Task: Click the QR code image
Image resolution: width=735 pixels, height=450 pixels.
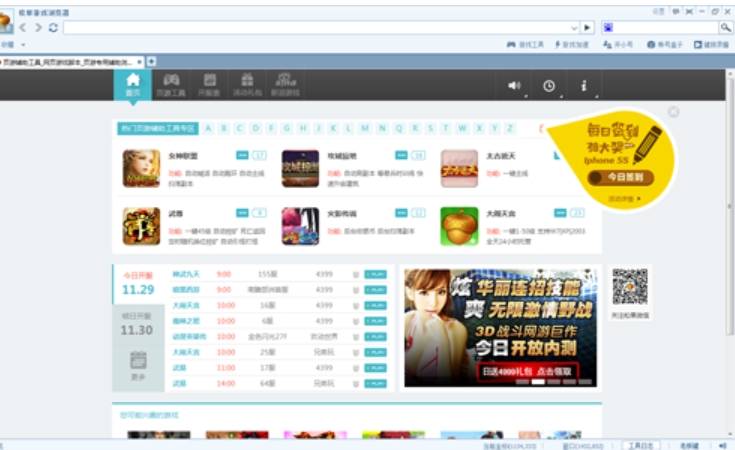Action: 630,286
